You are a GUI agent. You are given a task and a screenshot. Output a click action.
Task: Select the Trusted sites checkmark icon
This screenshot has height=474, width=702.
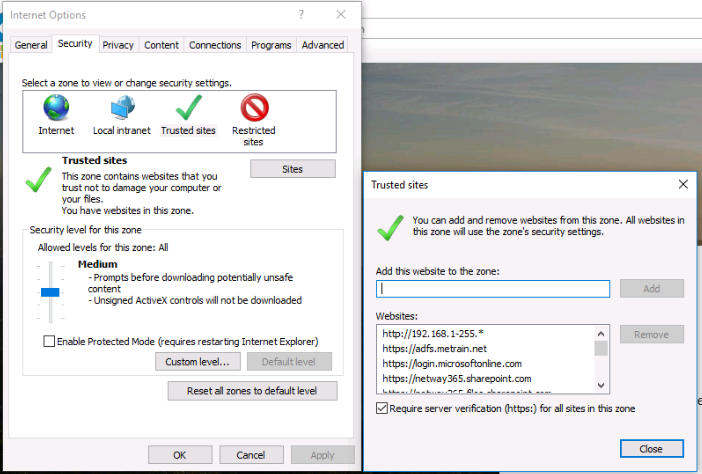(x=188, y=108)
